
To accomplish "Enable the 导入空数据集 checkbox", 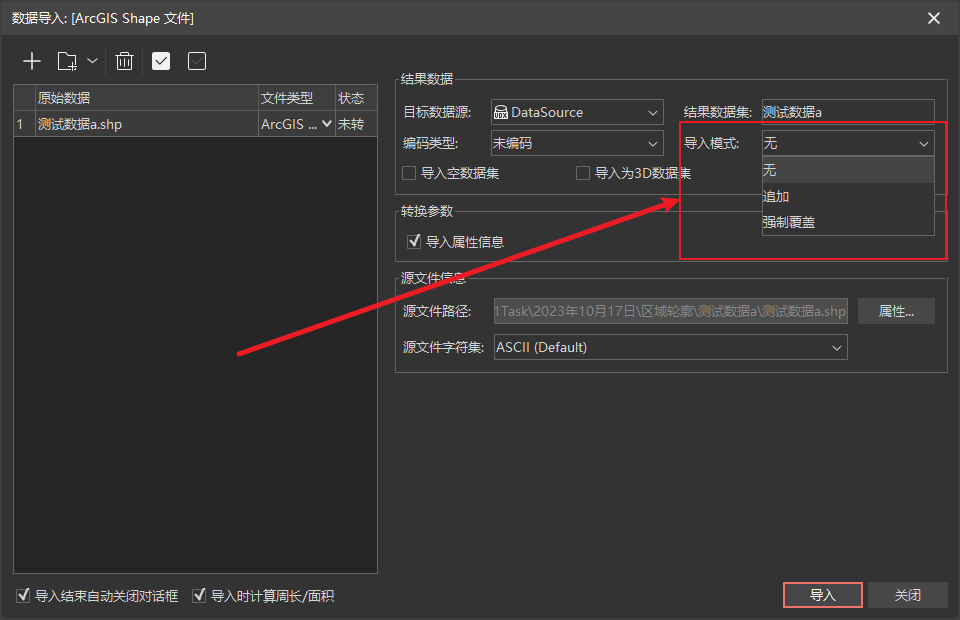I will [409, 173].
